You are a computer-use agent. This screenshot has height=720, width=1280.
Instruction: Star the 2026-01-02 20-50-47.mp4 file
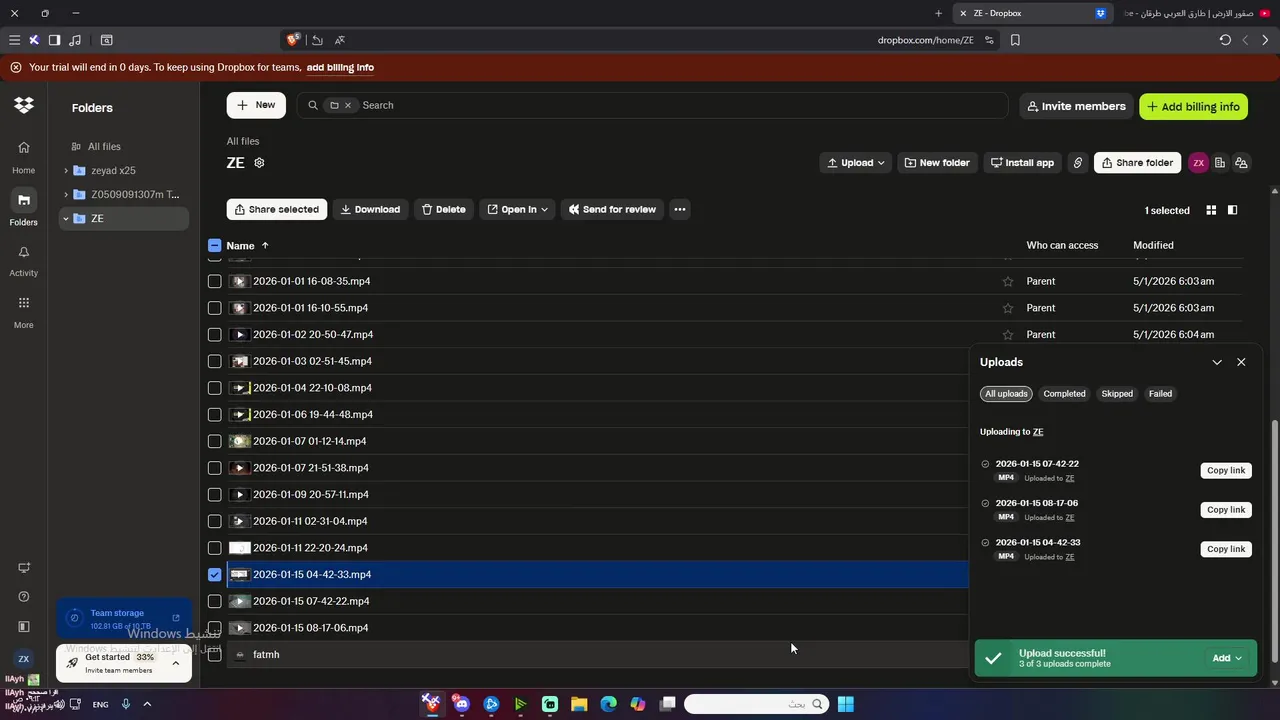[x=1008, y=335]
